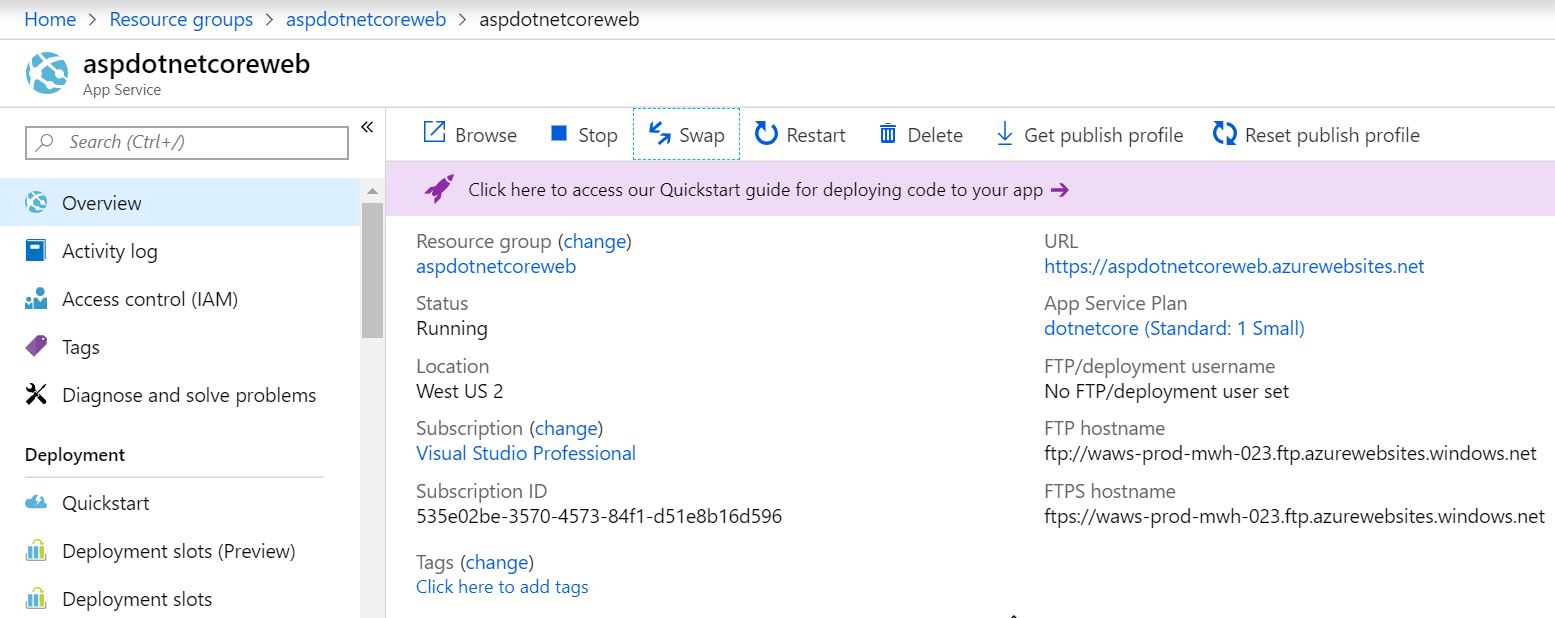Click change link next to Tags
Image resolution: width=1555 pixels, height=618 pixels.
coord(497,562)
